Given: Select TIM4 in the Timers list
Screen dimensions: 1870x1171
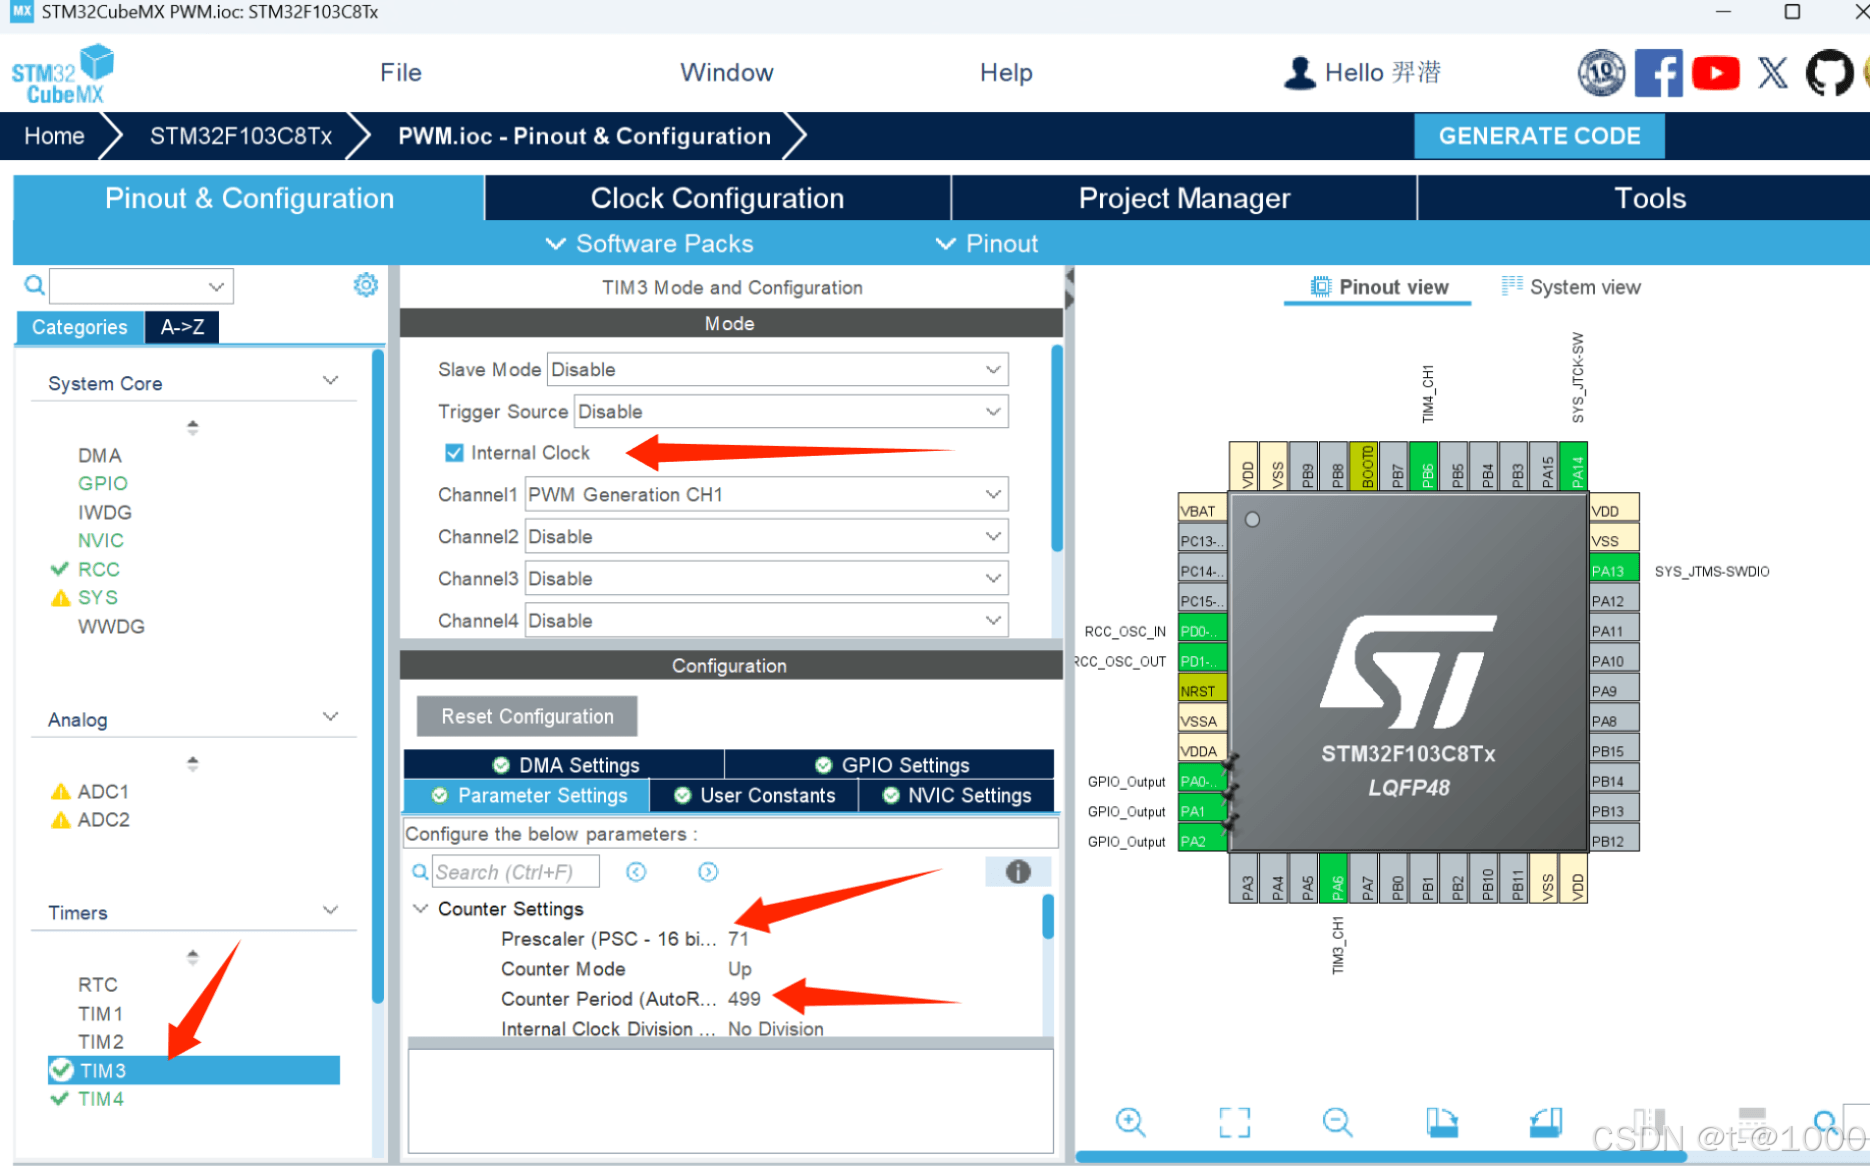Looking at the screenshot, I should (x=101, y=1098).
